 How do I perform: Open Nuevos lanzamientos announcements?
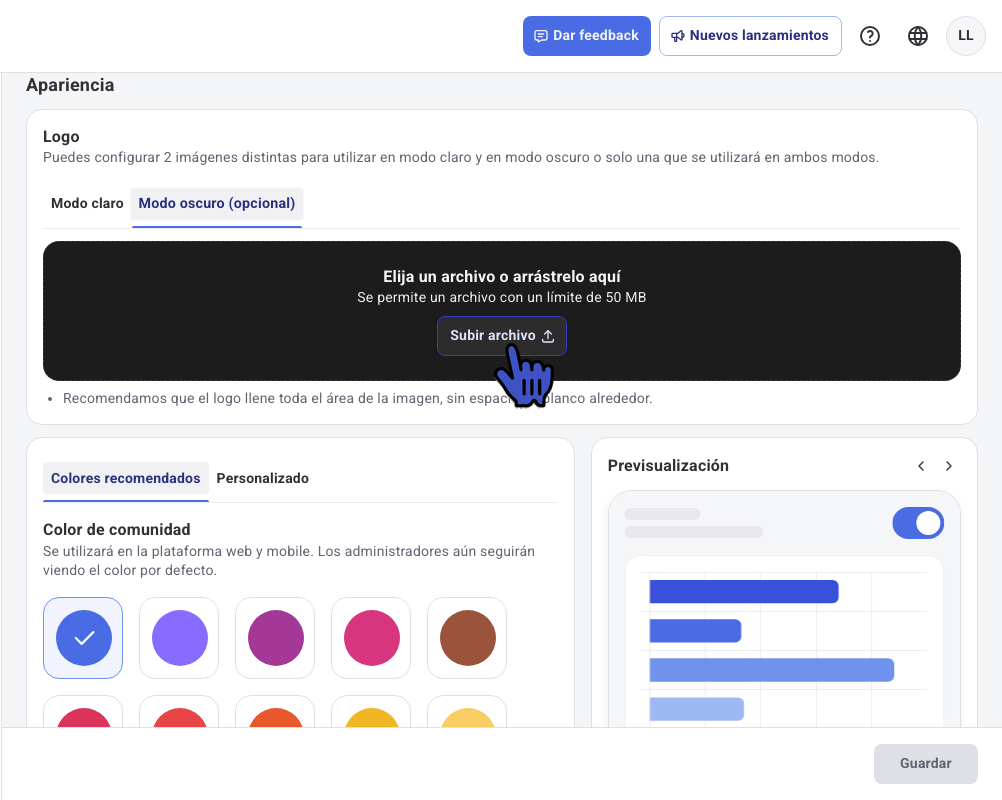coord(750,36)
